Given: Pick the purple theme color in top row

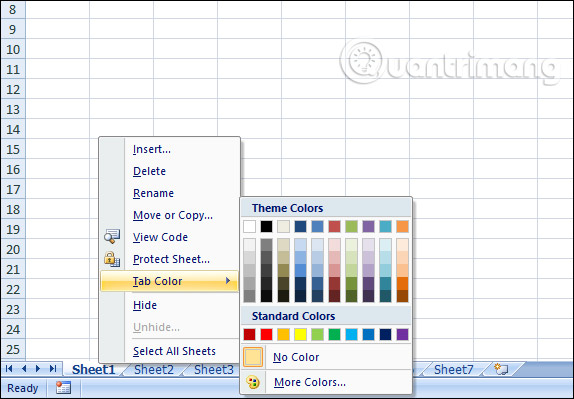Looking at the screenshot, I should 368,226.
